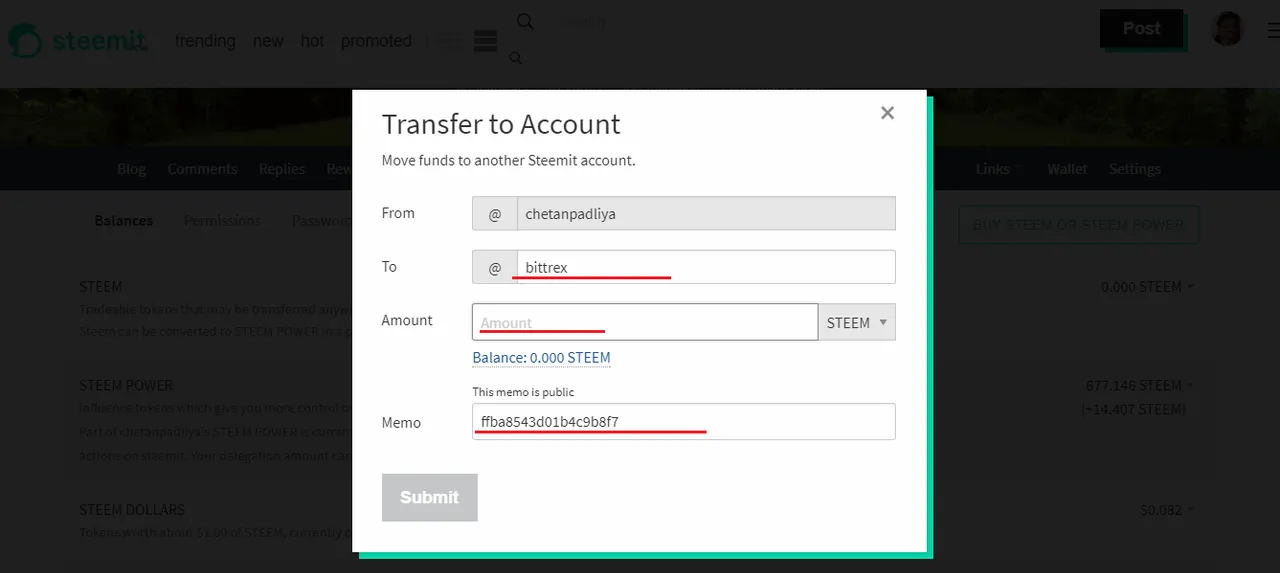Open the Settings tab

[1135, 169]
